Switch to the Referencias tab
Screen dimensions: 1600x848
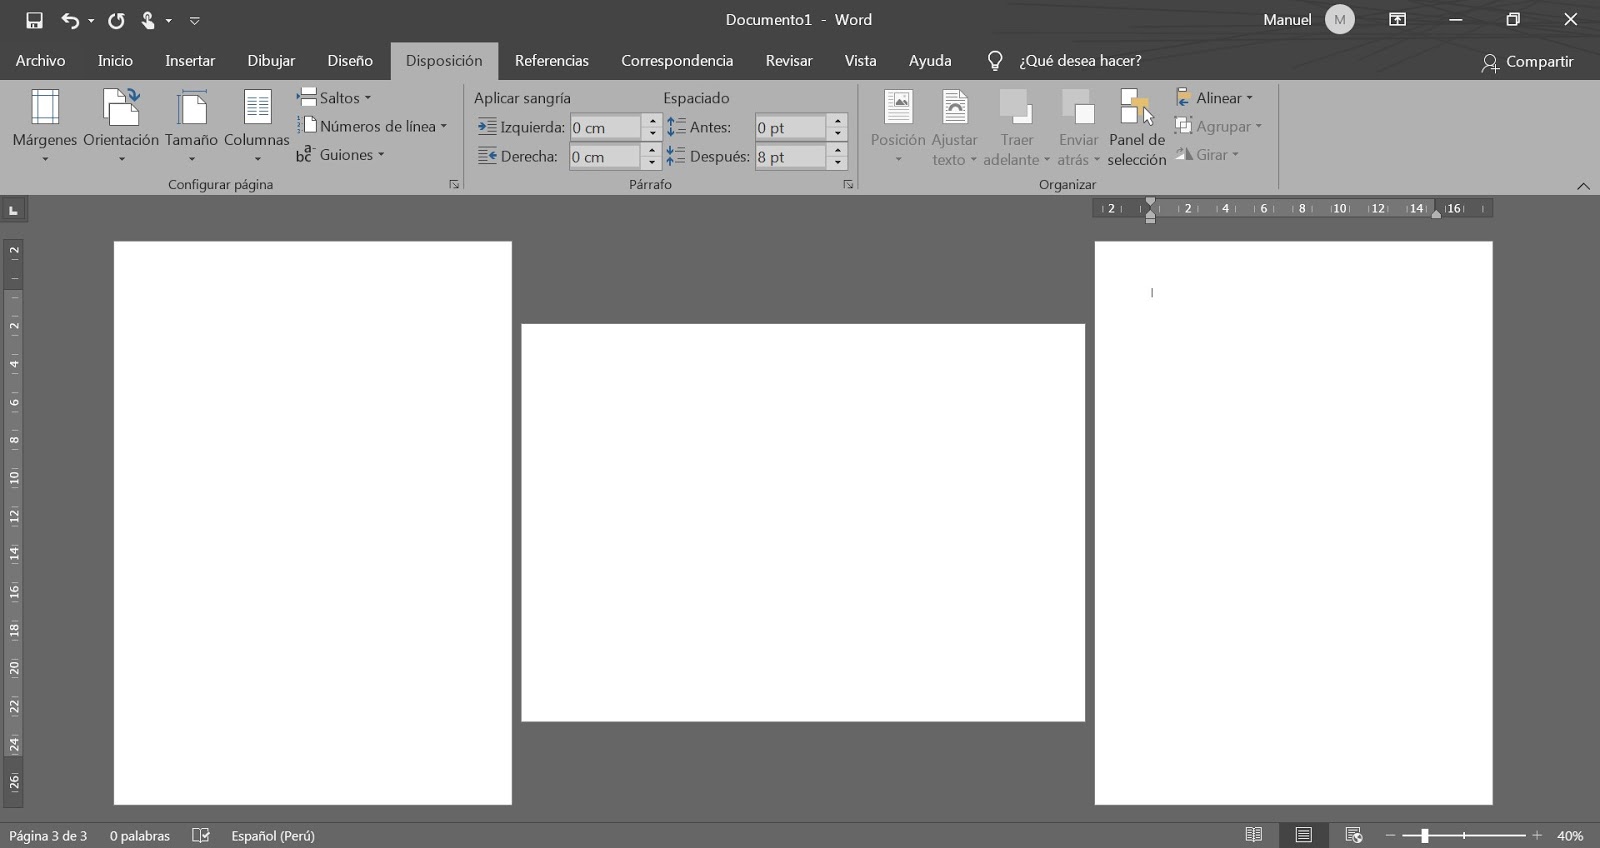[552, 61]
